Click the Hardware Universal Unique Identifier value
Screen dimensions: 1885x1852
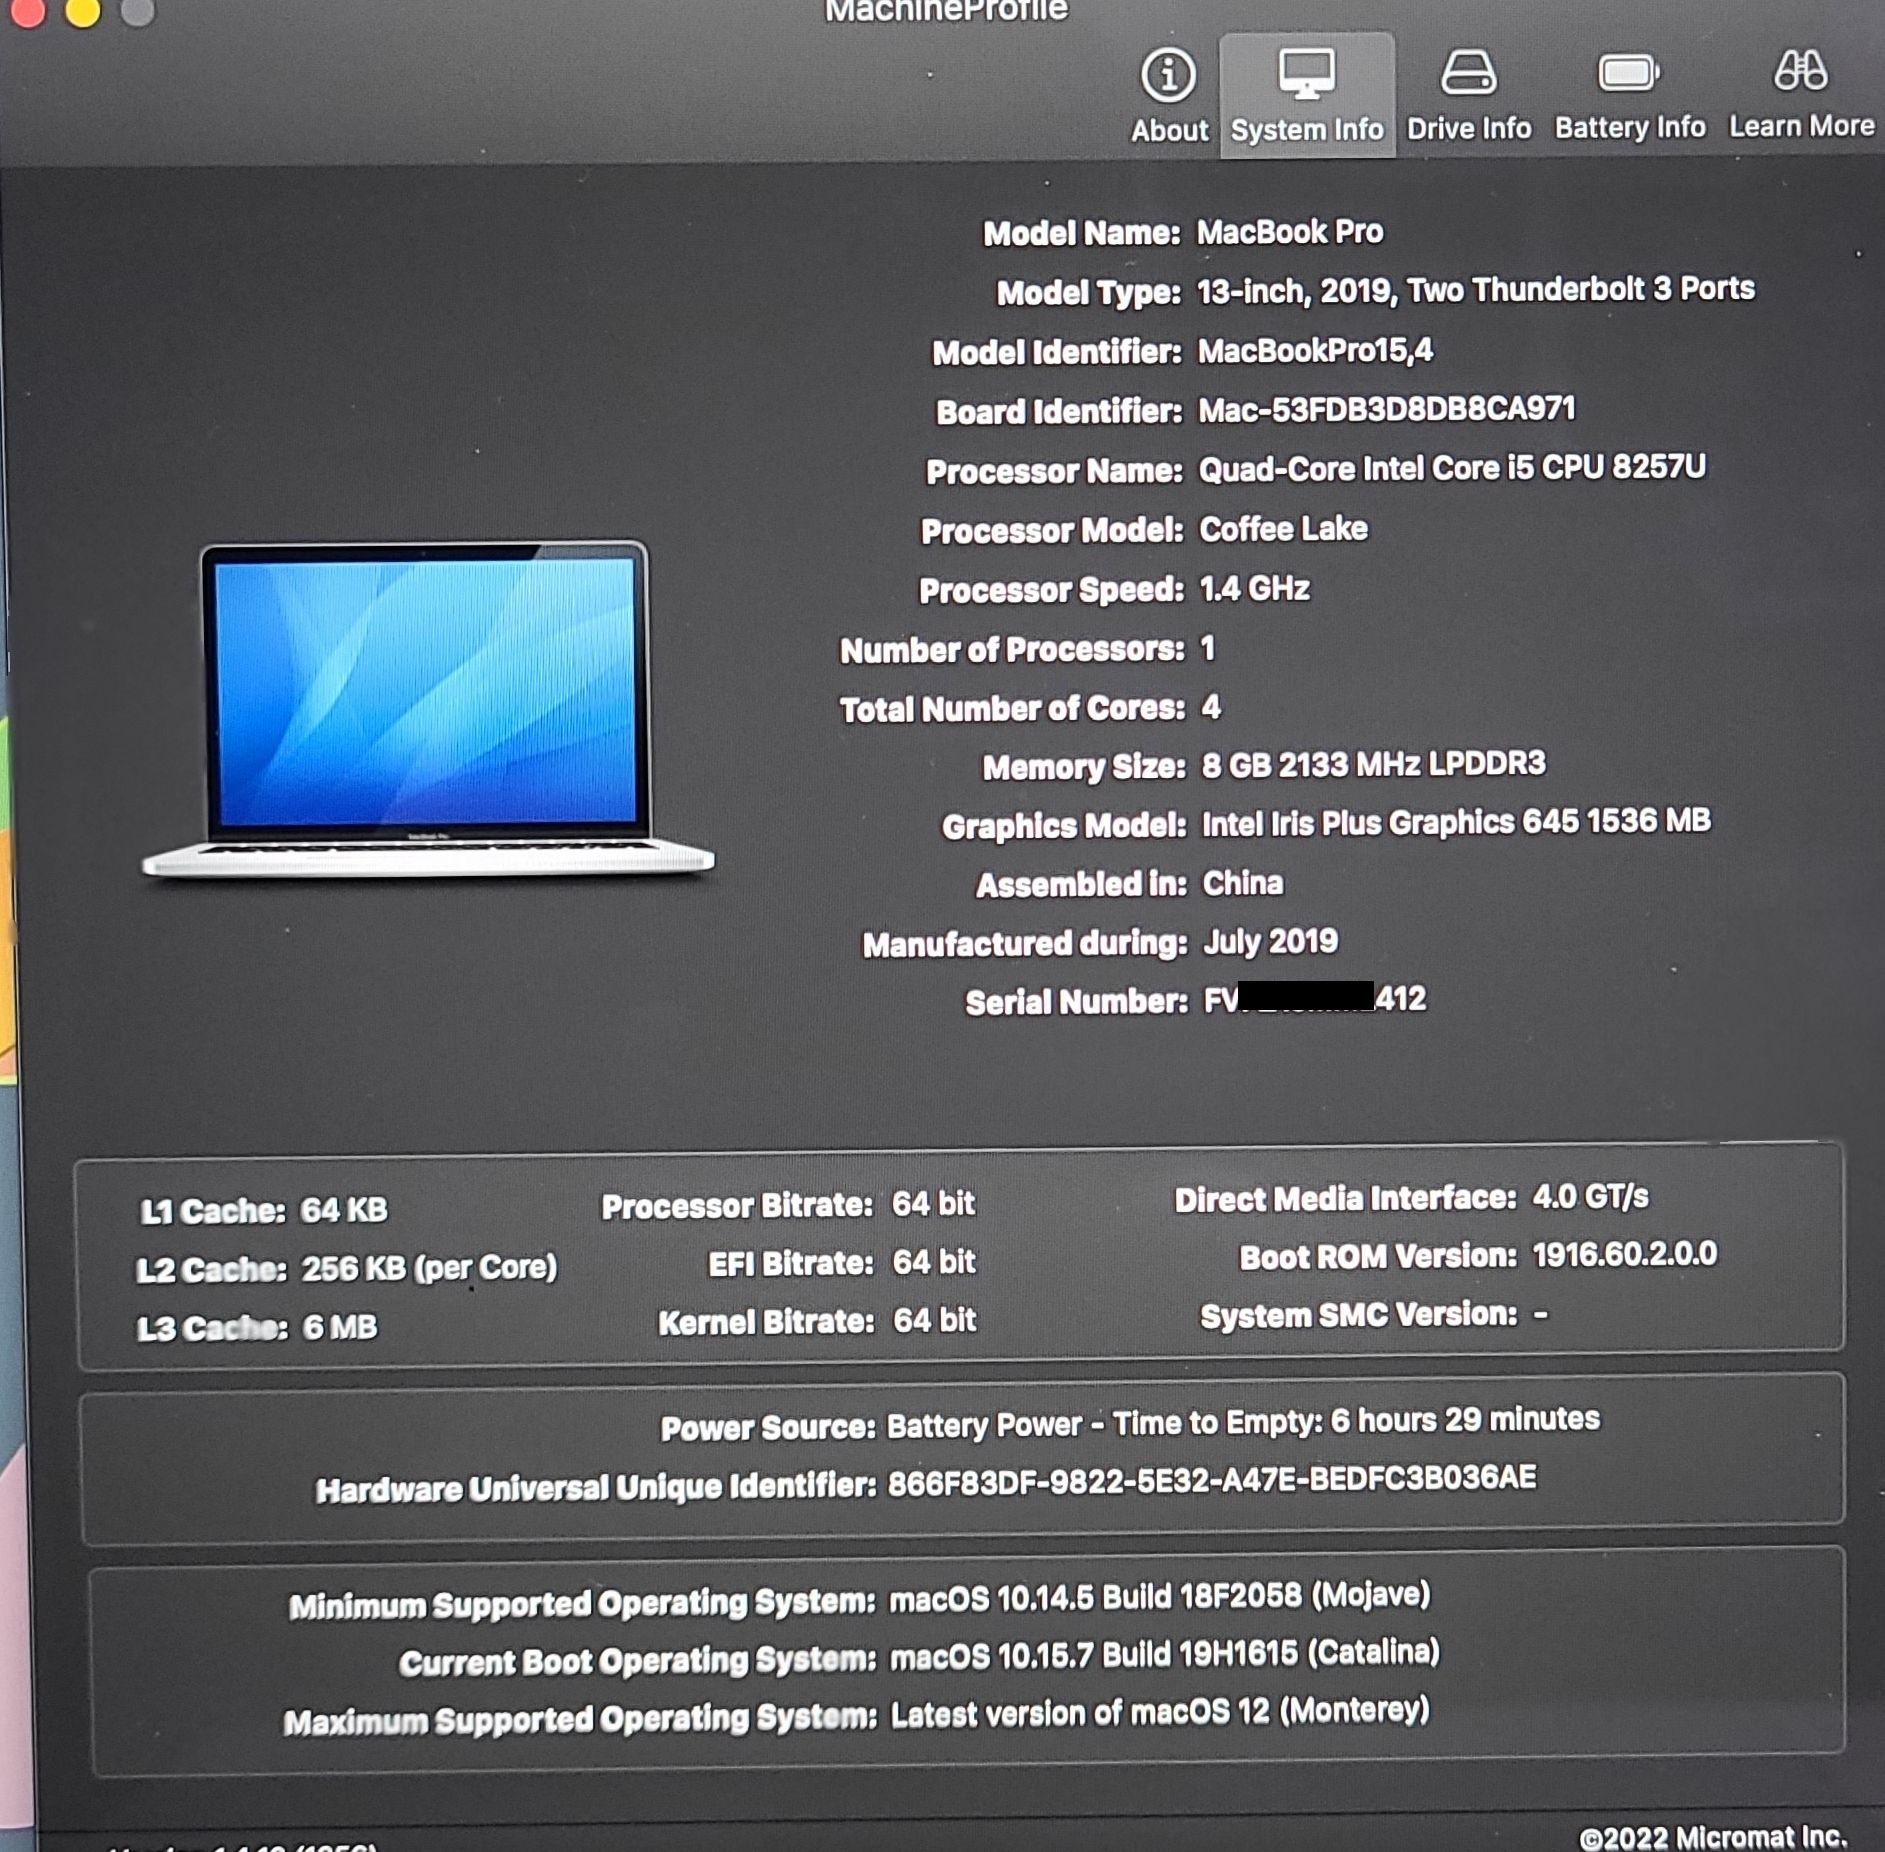point(1211,1479)
